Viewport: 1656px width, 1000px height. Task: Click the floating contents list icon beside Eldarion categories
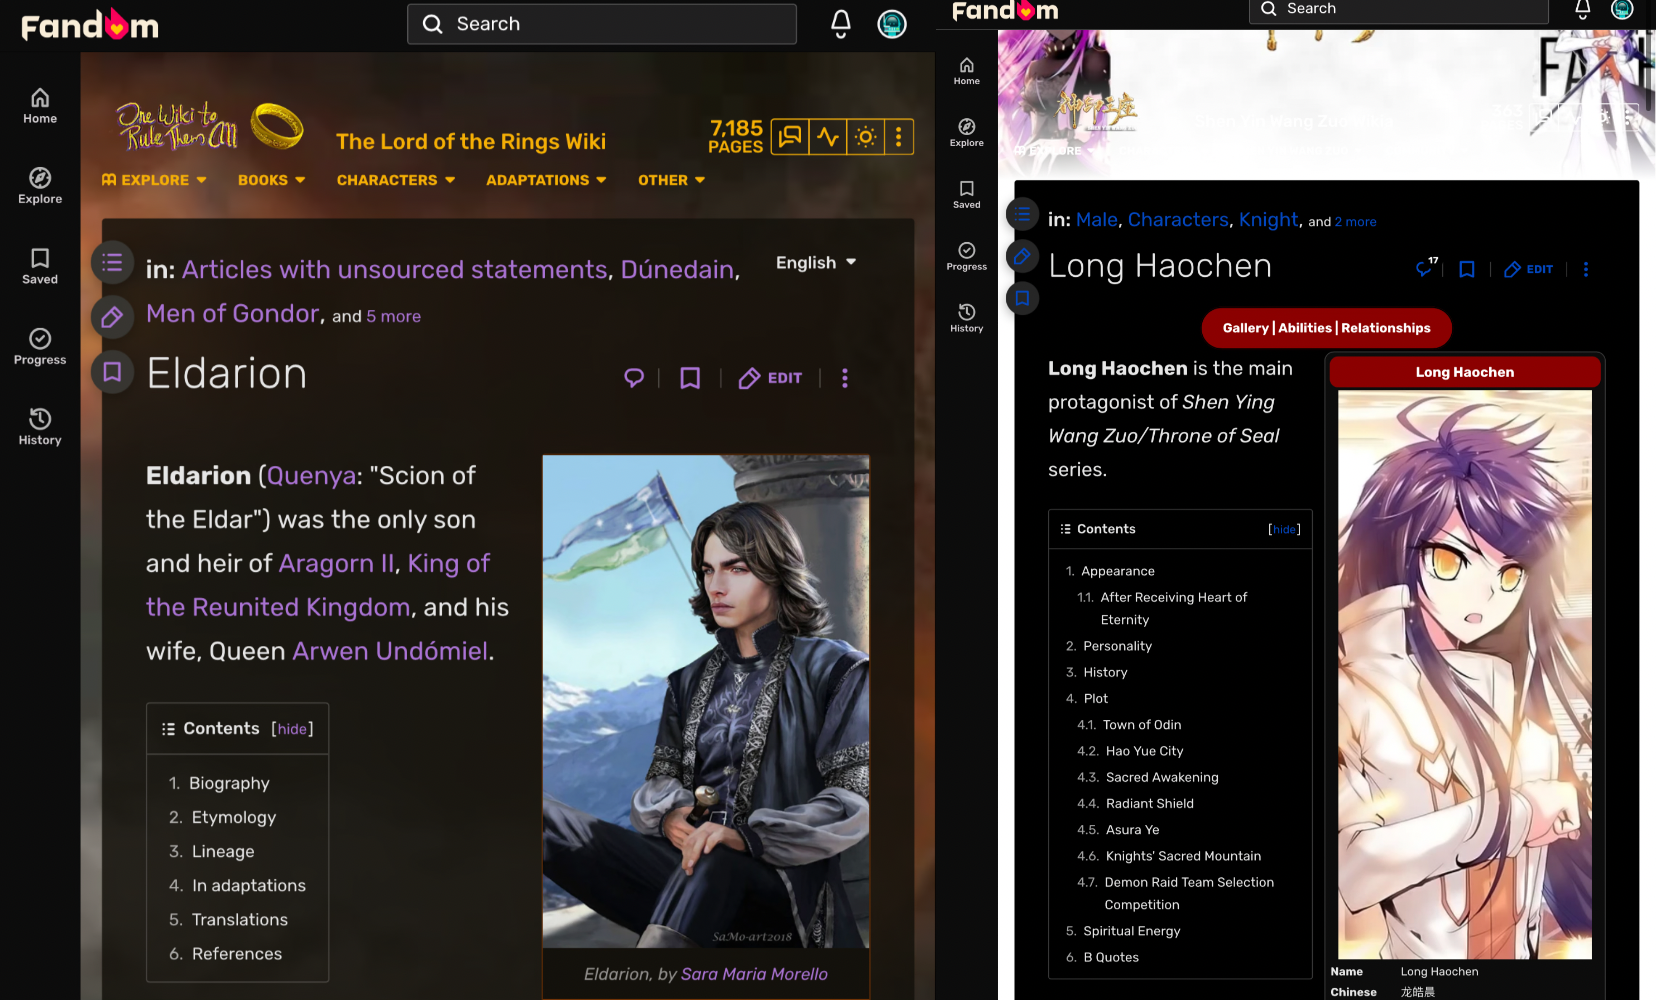112,263
